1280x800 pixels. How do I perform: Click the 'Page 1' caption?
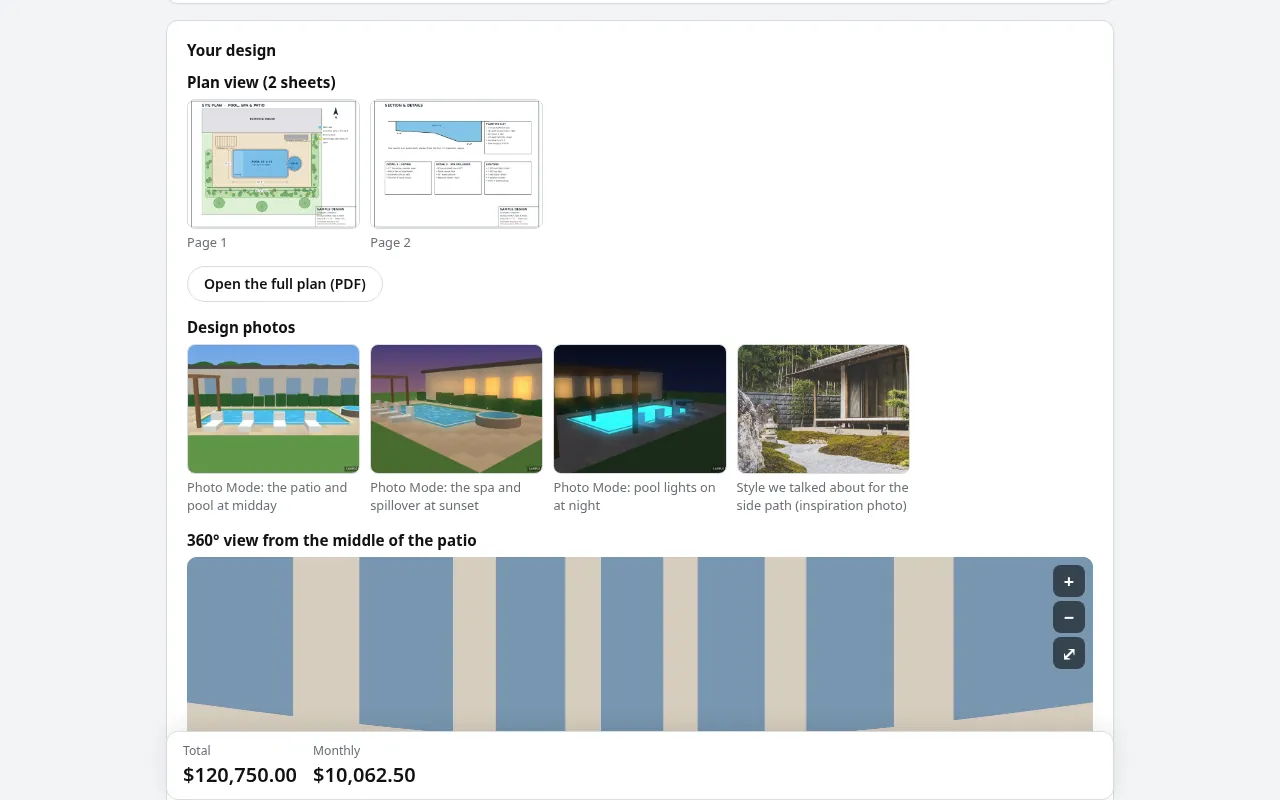(207, 242)
